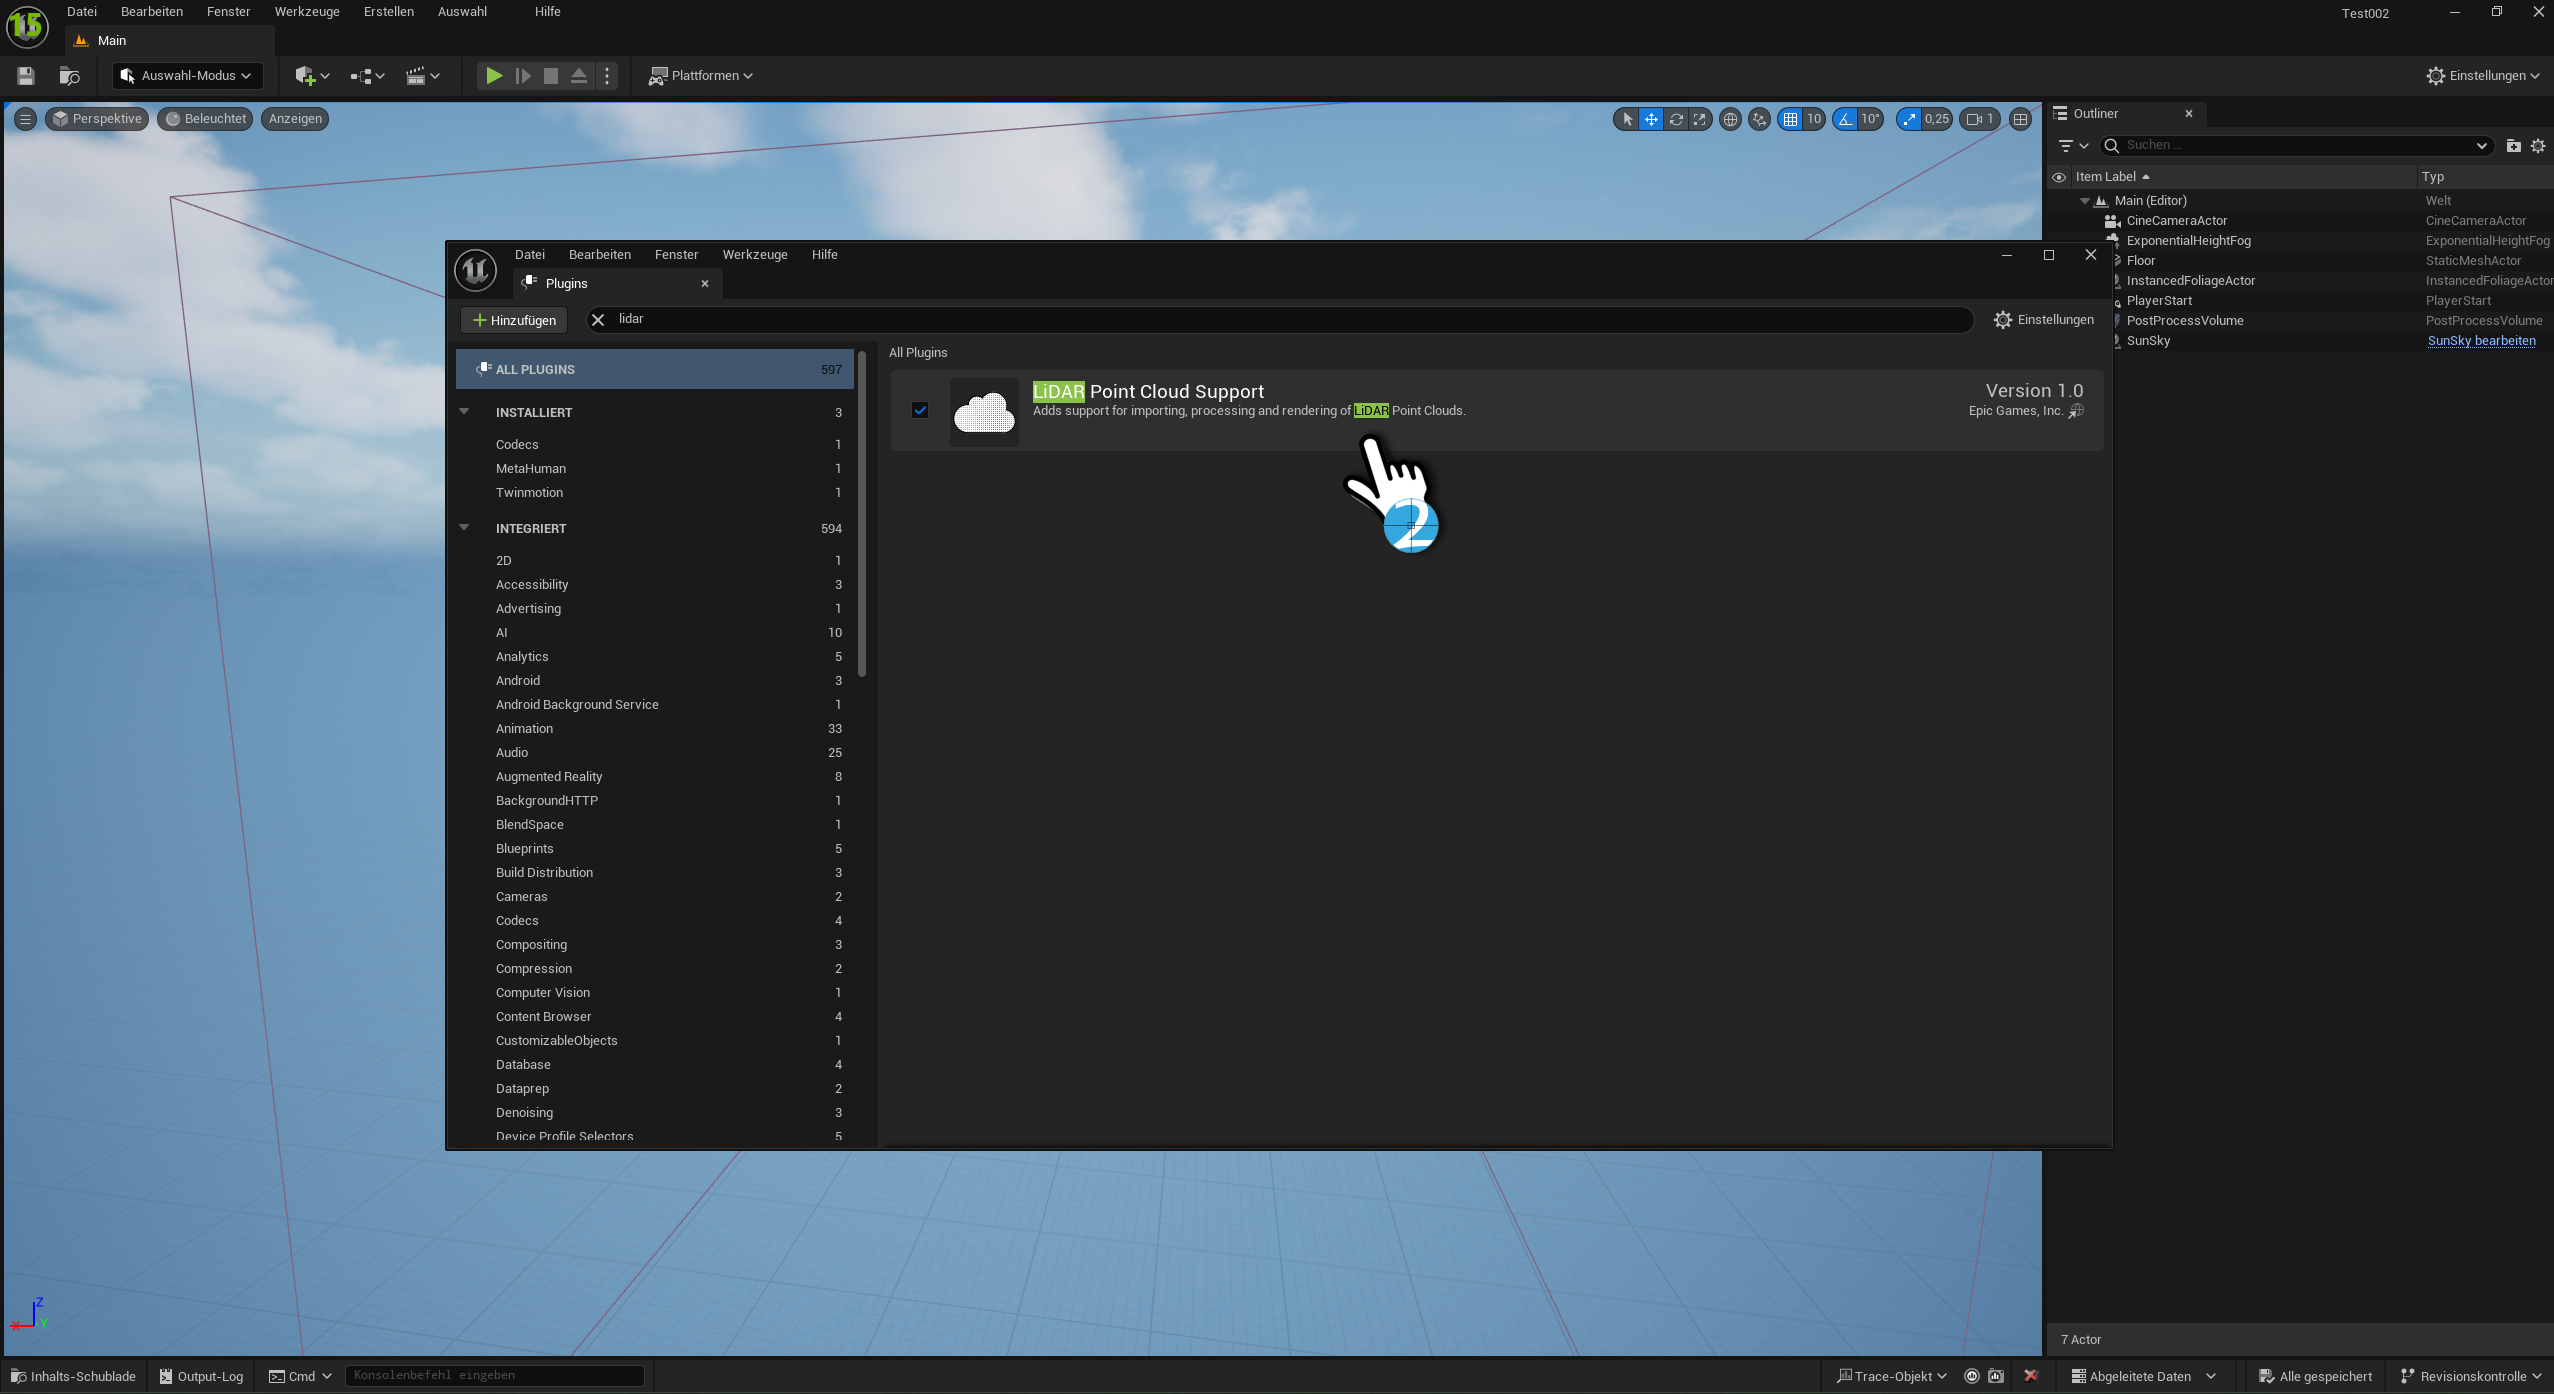Toggle world/local coordinate globe icon

[x=1730, y=119]
